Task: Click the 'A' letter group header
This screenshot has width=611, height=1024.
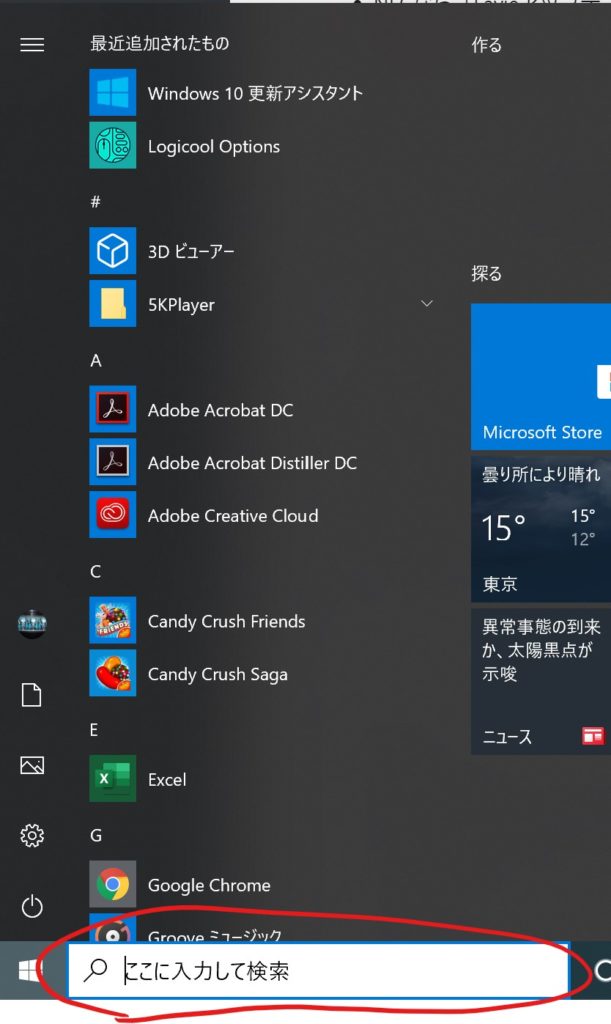Action: (96, 360)
